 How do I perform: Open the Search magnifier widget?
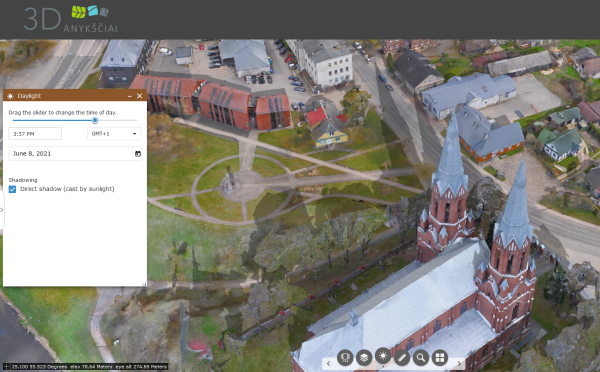point(421,358)
